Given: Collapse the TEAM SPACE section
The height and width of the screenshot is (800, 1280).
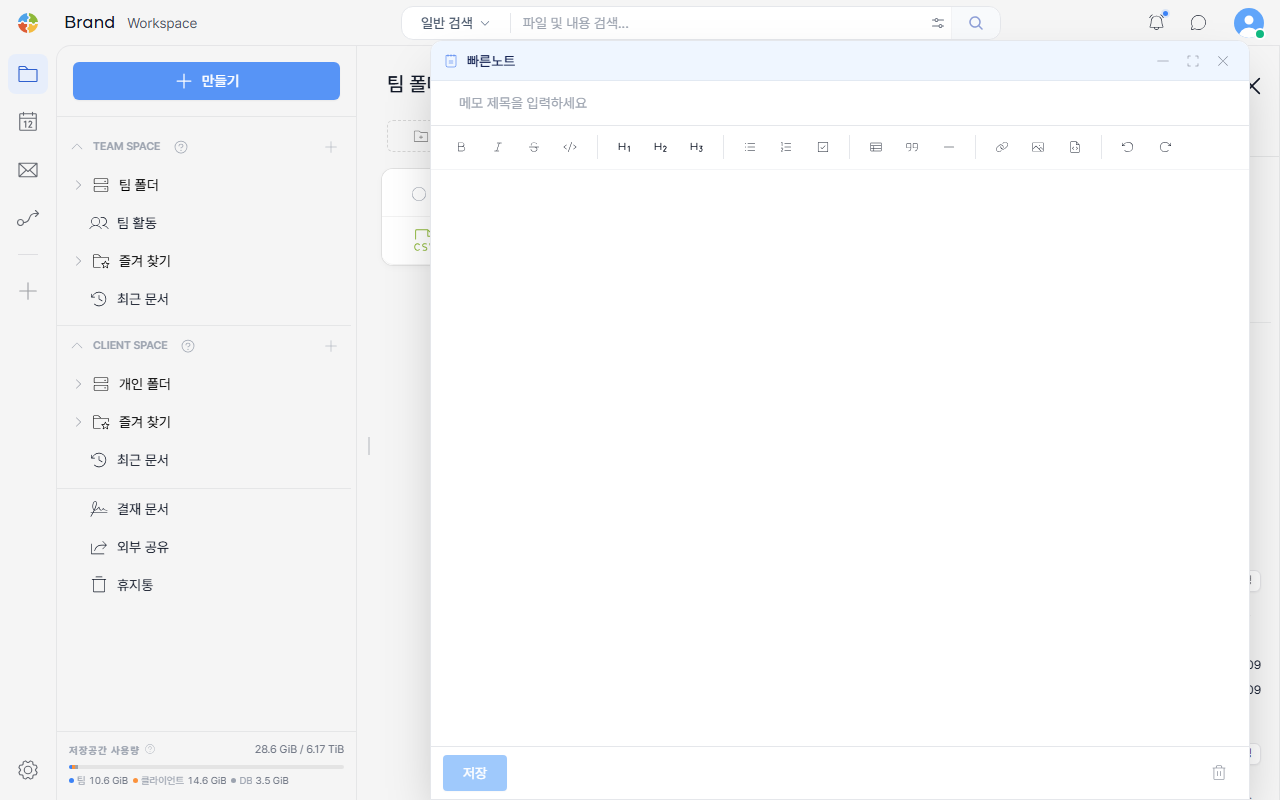Looking at the screenshot, I should 77,147.
